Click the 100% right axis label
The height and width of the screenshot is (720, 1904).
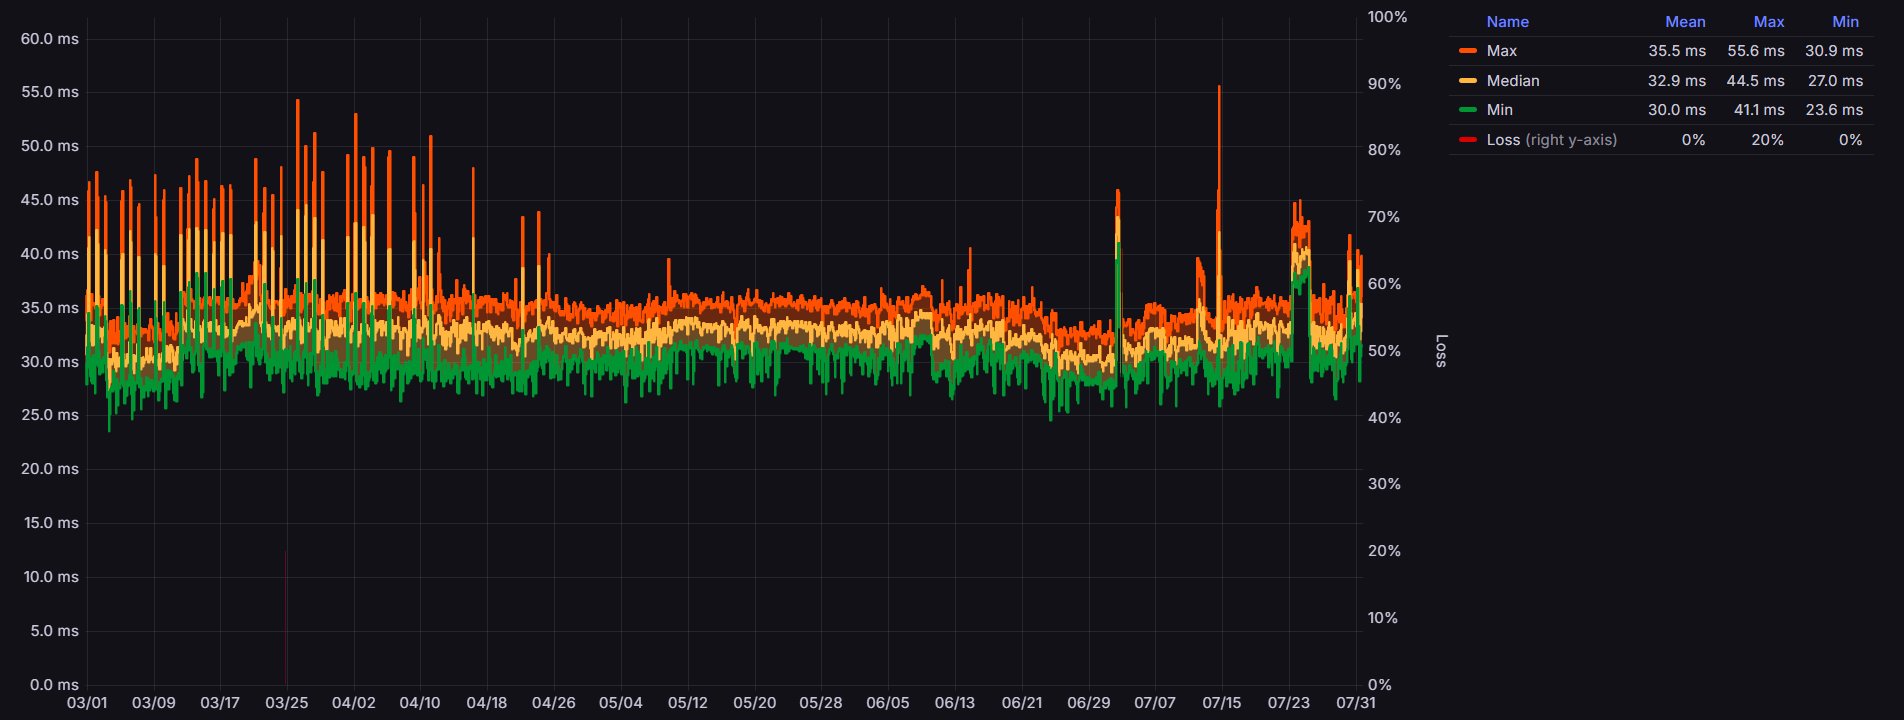tap(1387, 17)
